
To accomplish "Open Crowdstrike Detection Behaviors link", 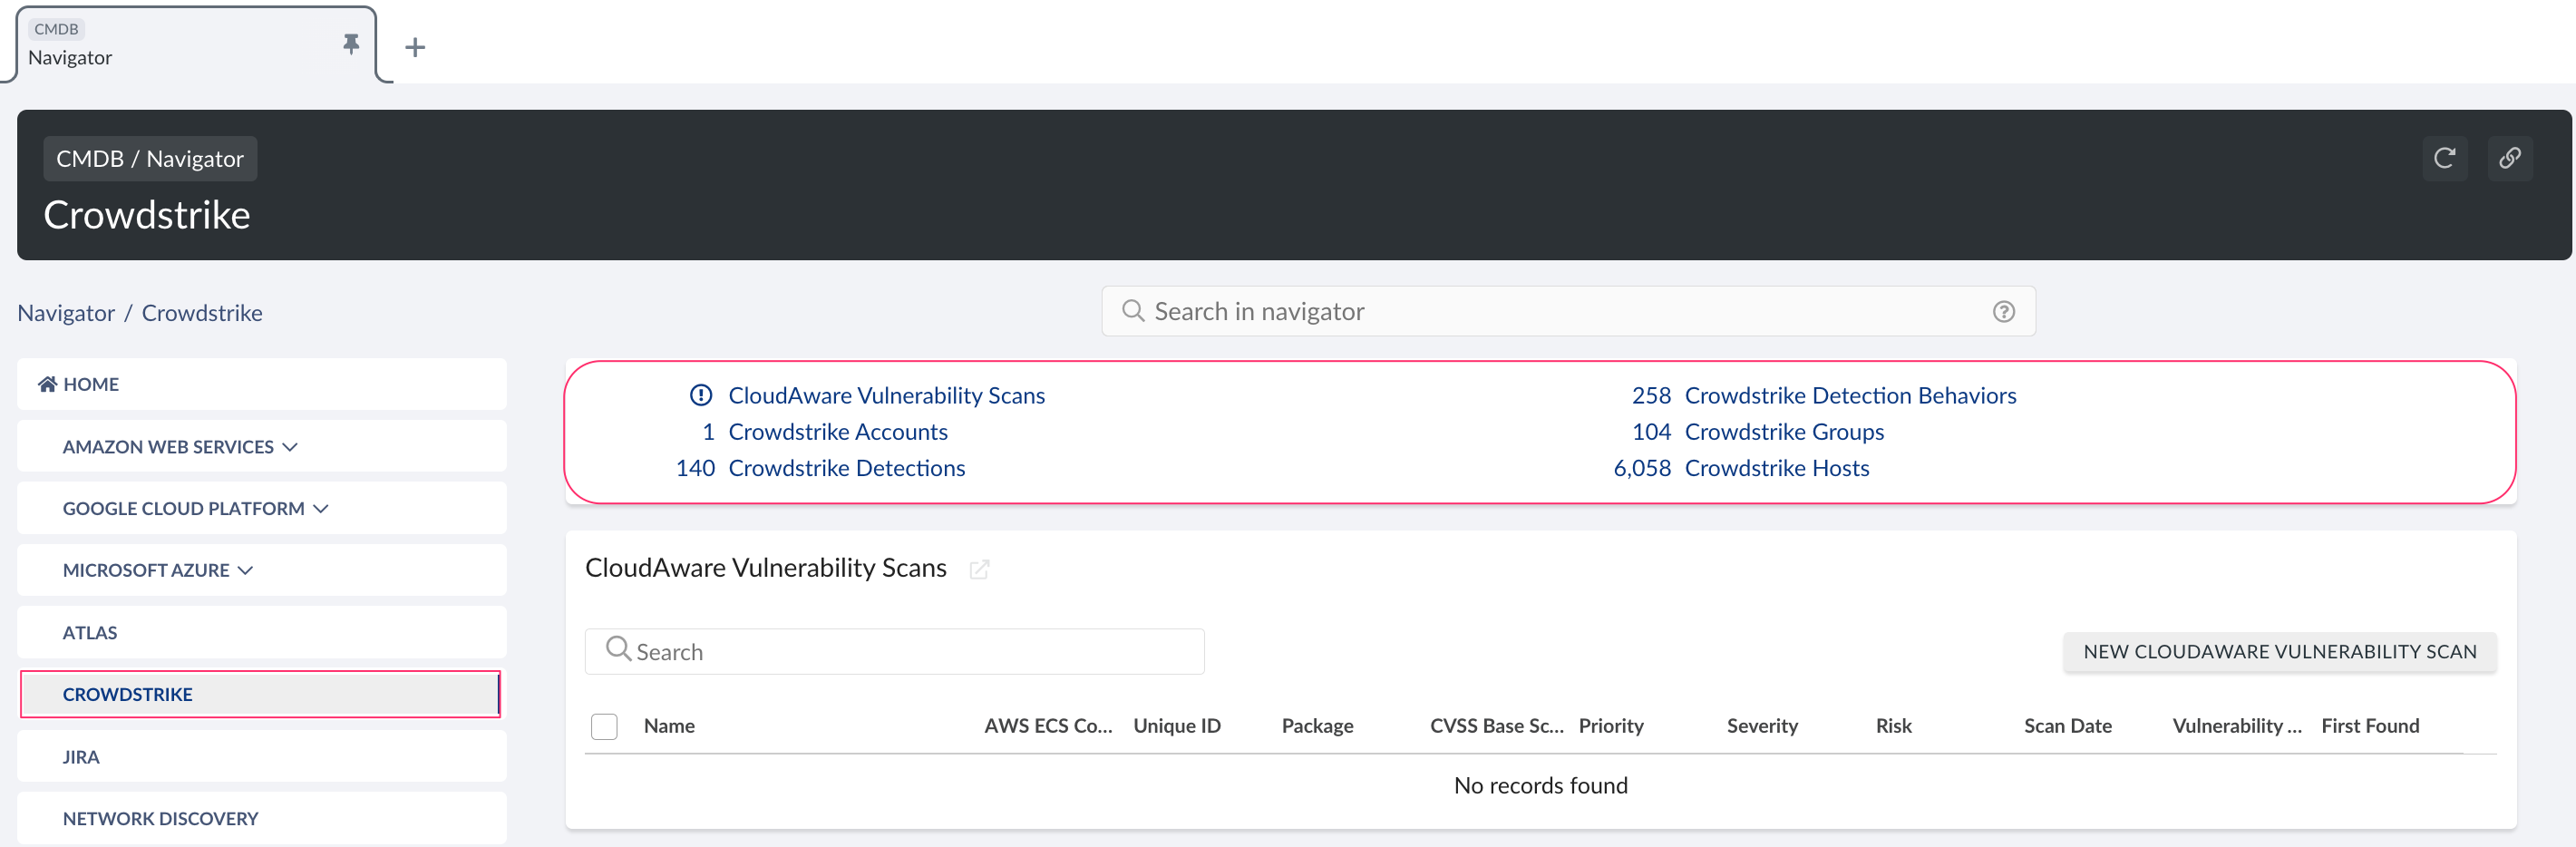I will click(1850, 396).
